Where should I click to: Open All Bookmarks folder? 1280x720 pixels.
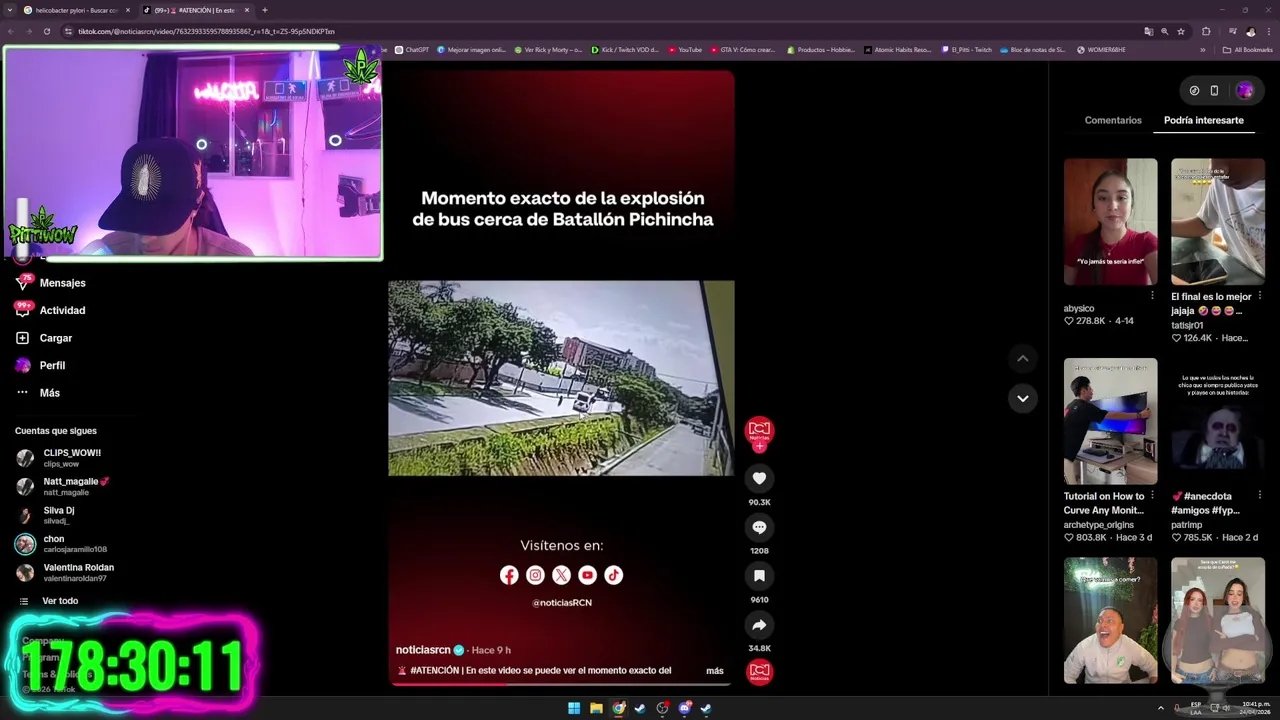pos(1248,49)
